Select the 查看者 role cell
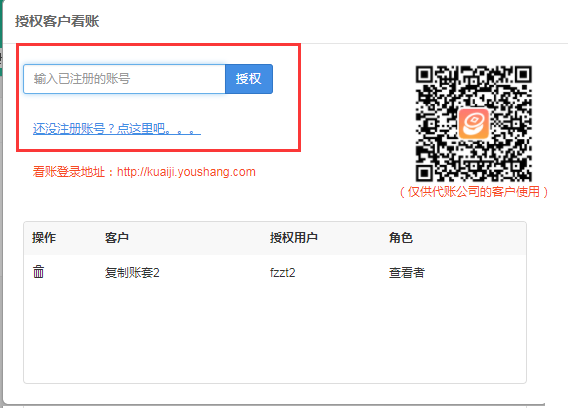Image resolution: width=568 pixels, height=408 pixels. (407, 272)
